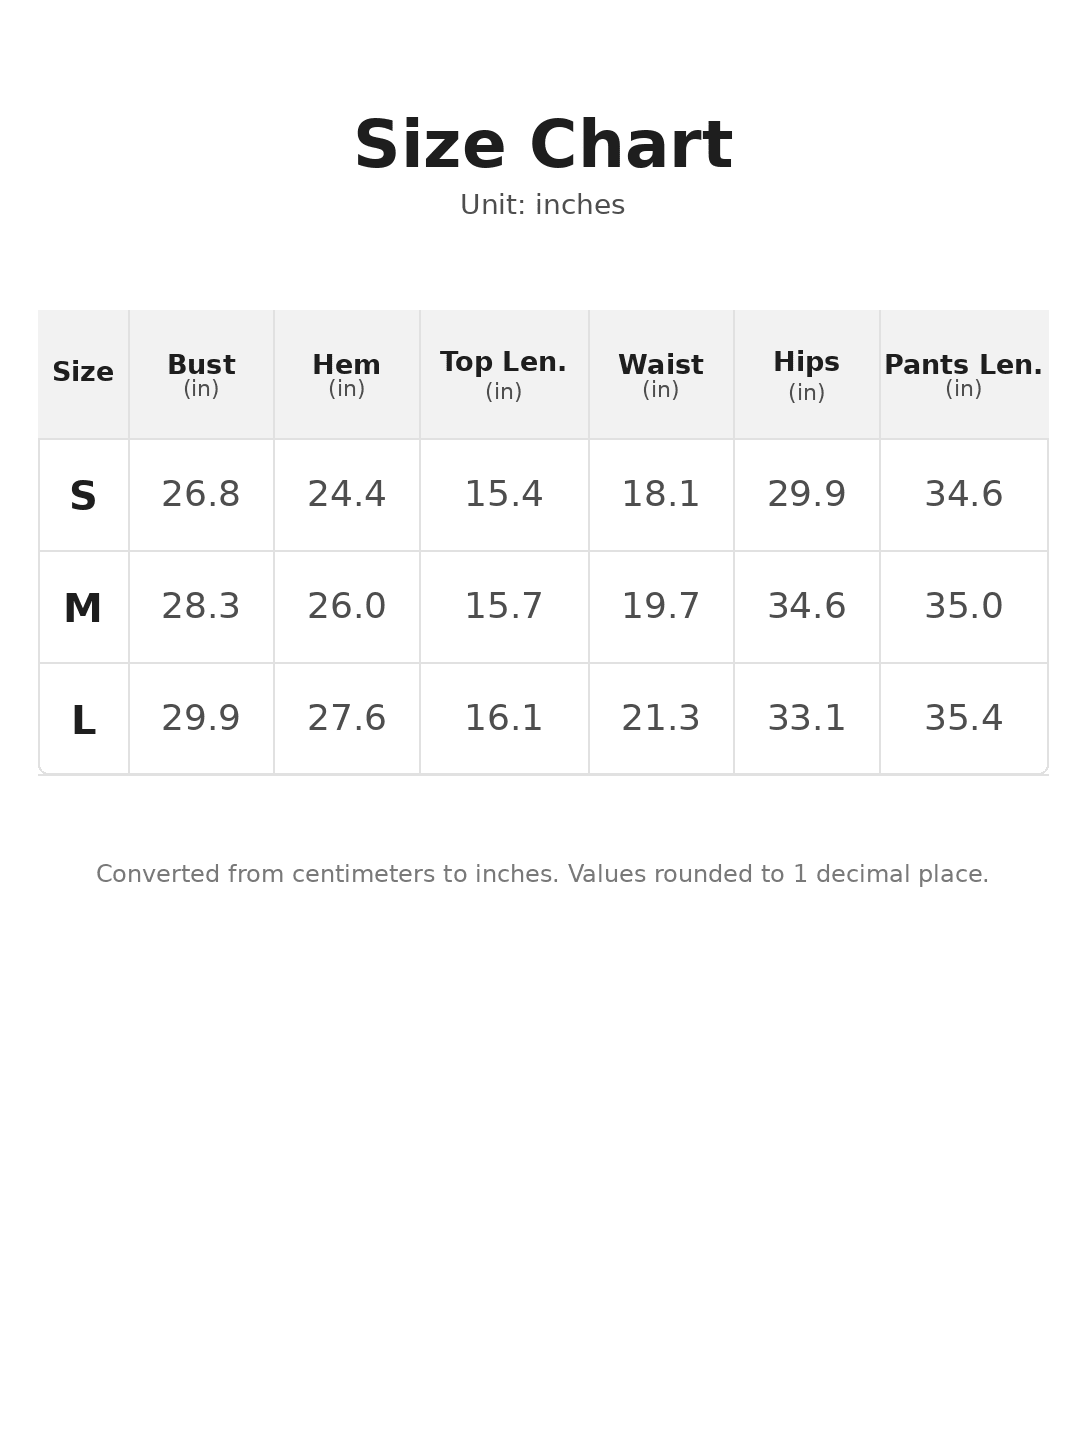Click the top length value 16.1
Screen dimensions: 1086x1448
click(504, 719)
